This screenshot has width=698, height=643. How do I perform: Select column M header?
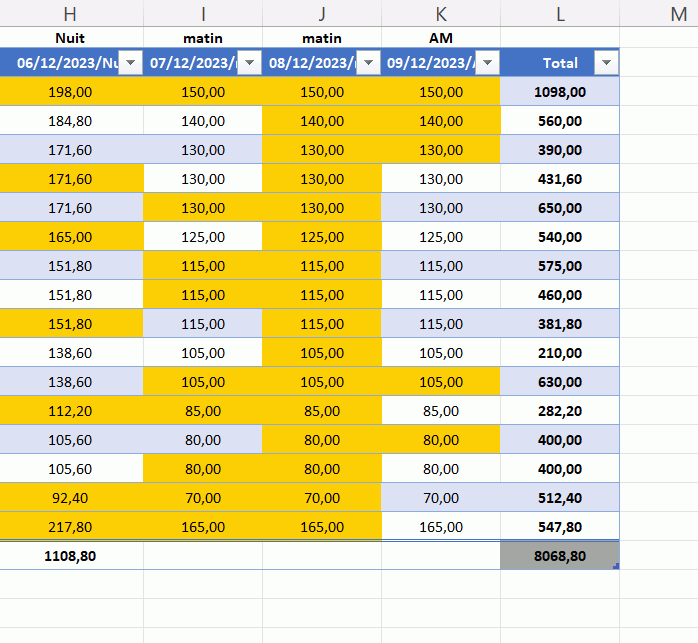[678, 13]
